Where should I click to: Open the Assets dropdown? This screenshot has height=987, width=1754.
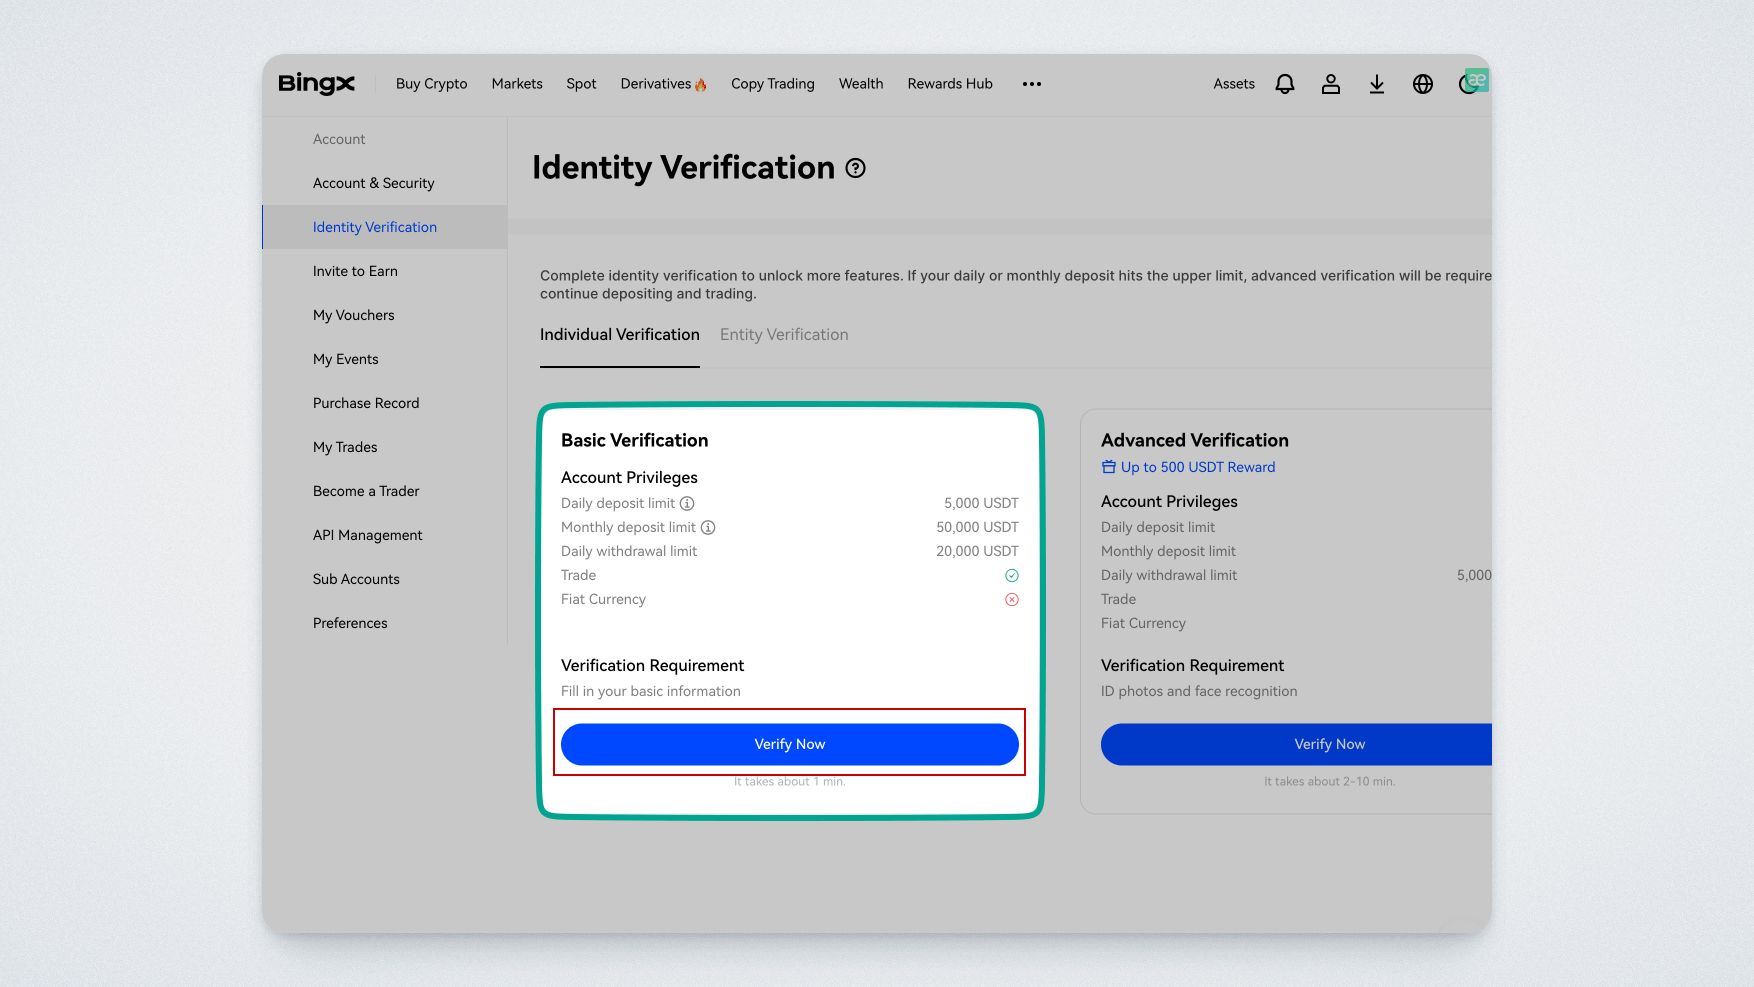coord(1233,84)
